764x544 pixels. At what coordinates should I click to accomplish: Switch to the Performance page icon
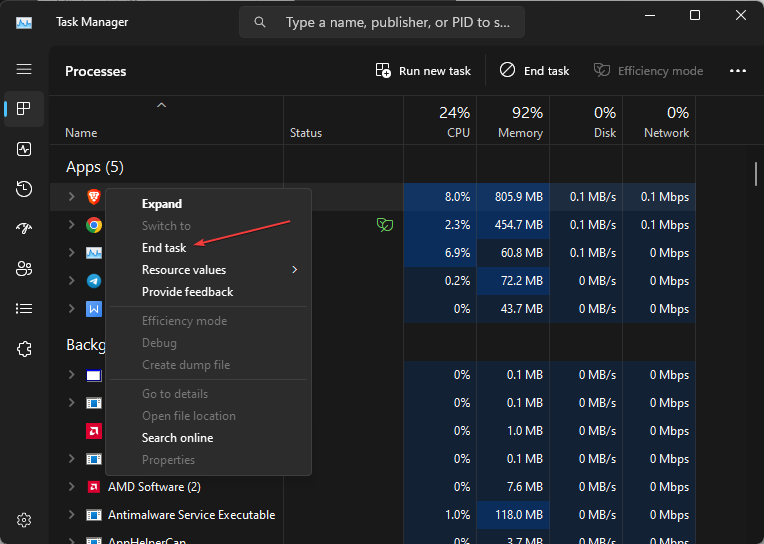click(24, 149)
